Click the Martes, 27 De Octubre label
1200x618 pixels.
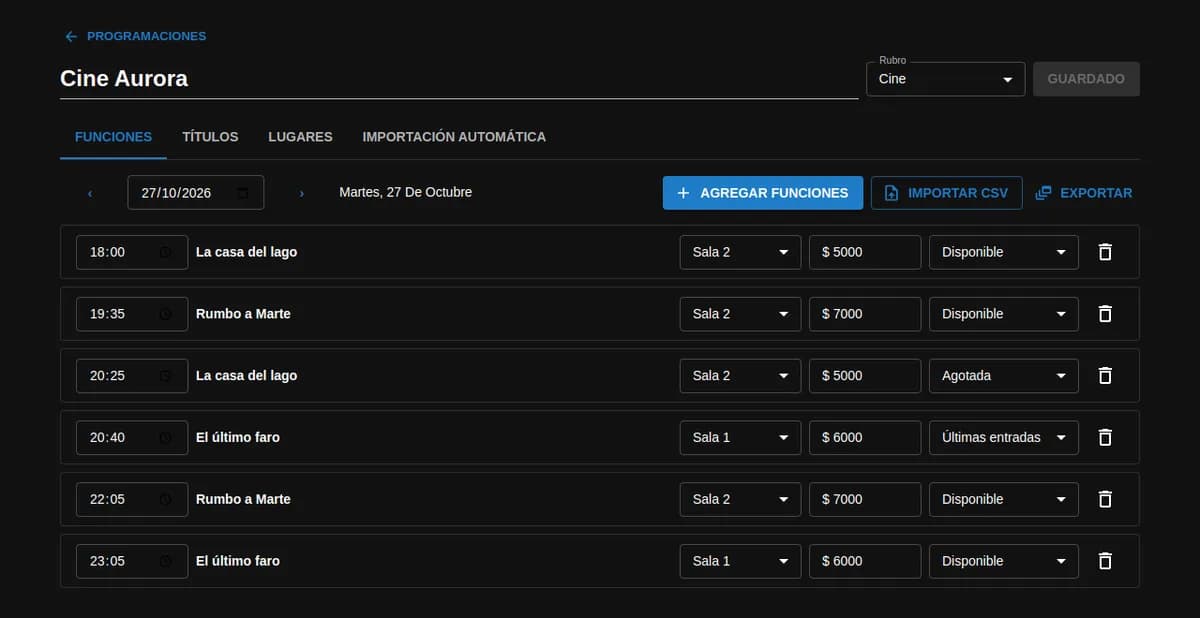(405, 192)
